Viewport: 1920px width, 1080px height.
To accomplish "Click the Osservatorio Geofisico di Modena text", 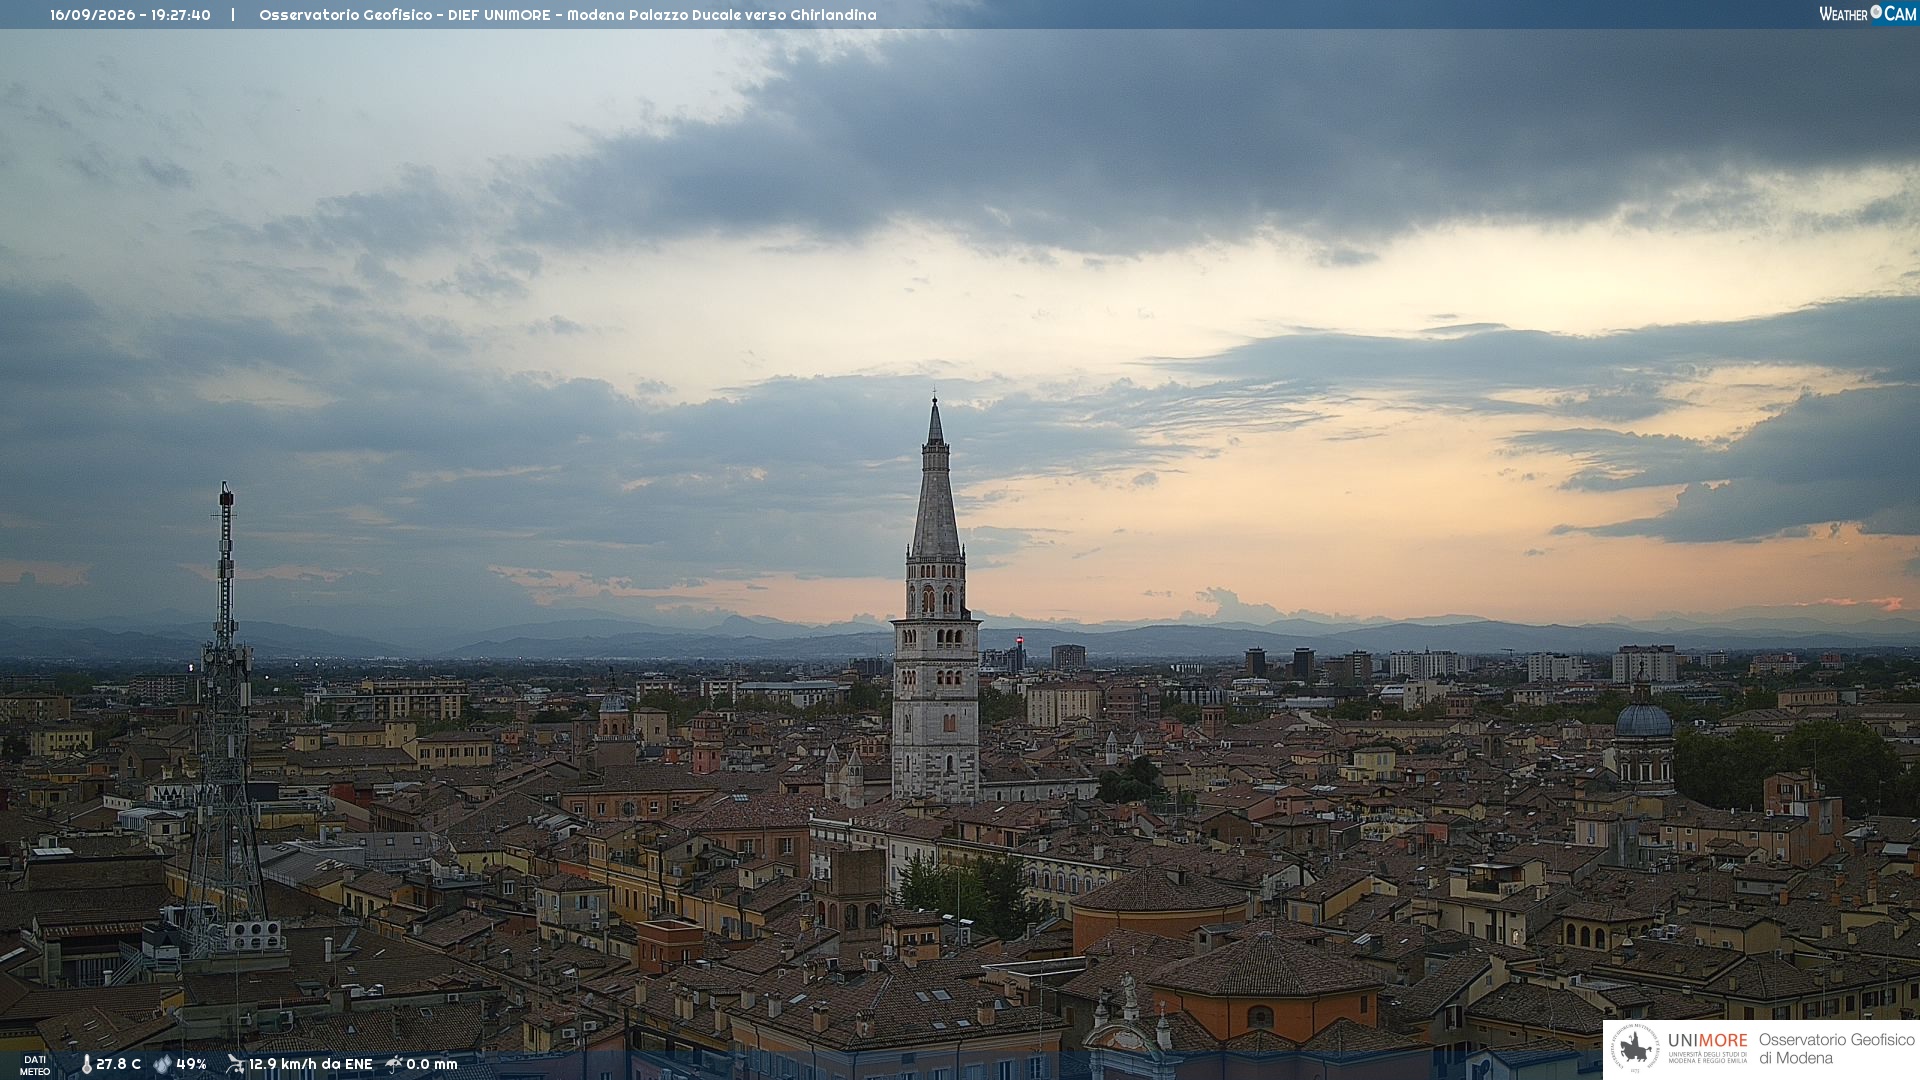I will click(1836, 1049).
